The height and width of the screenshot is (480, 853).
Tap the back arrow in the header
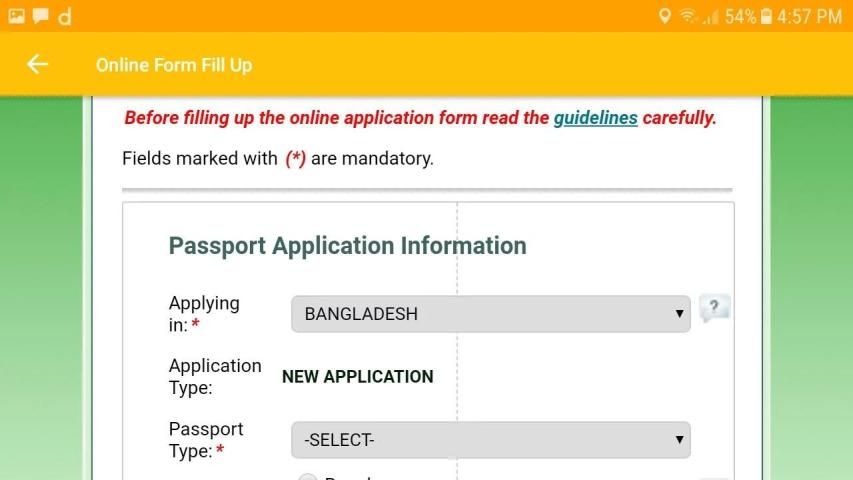[x=37, y=65]
